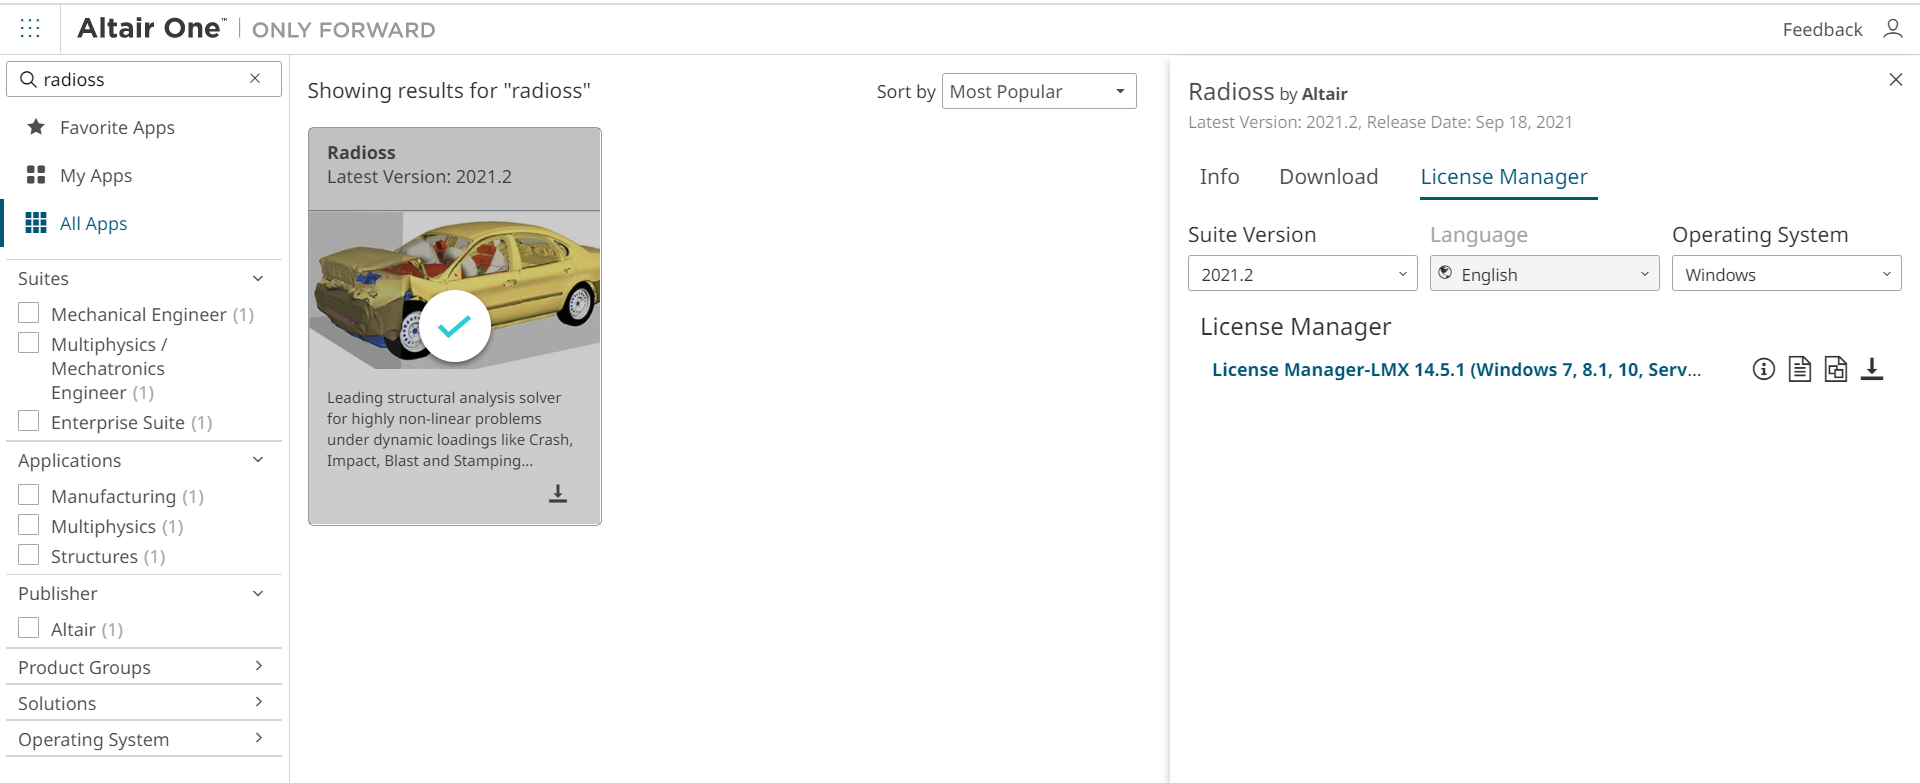
Task: Download License Manager-LMX 14.5.1 installer
Action: [x=1872, y=370]
